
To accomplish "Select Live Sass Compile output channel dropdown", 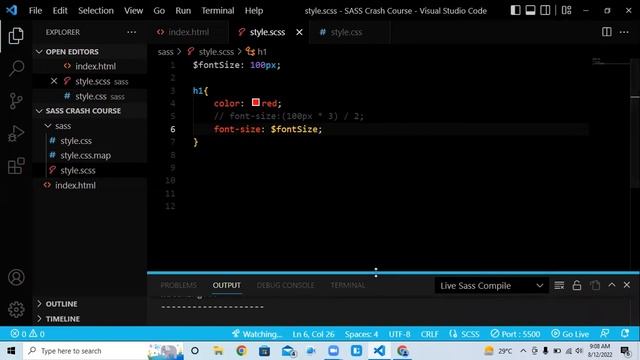I will pos(491,286).
